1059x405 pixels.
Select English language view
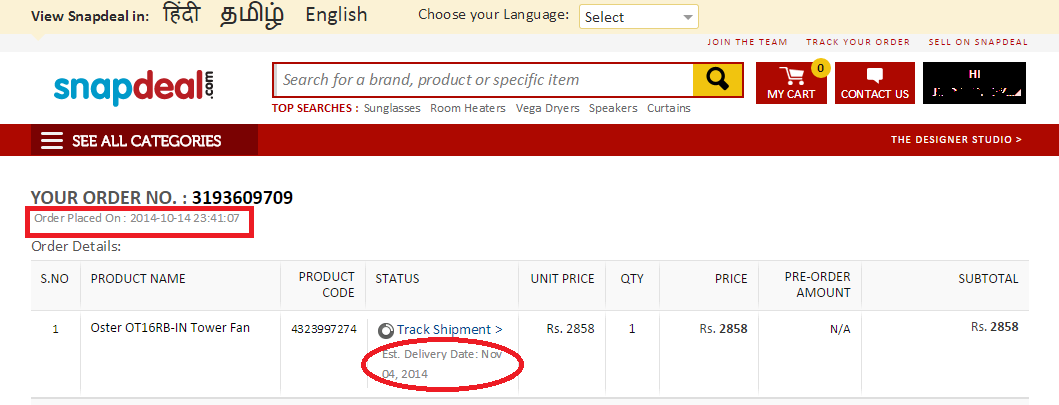click(336, 15)
